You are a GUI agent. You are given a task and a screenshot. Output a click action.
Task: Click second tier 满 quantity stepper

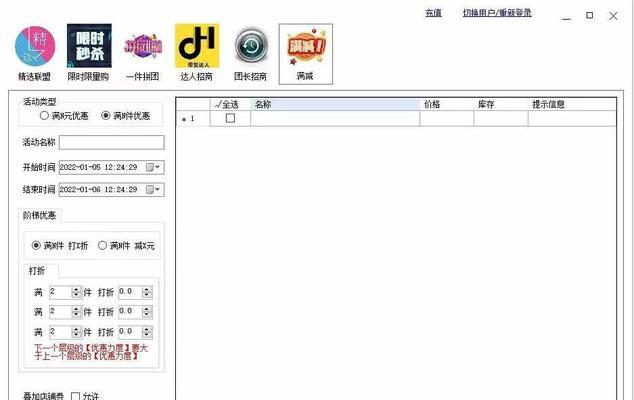(76, 312)
